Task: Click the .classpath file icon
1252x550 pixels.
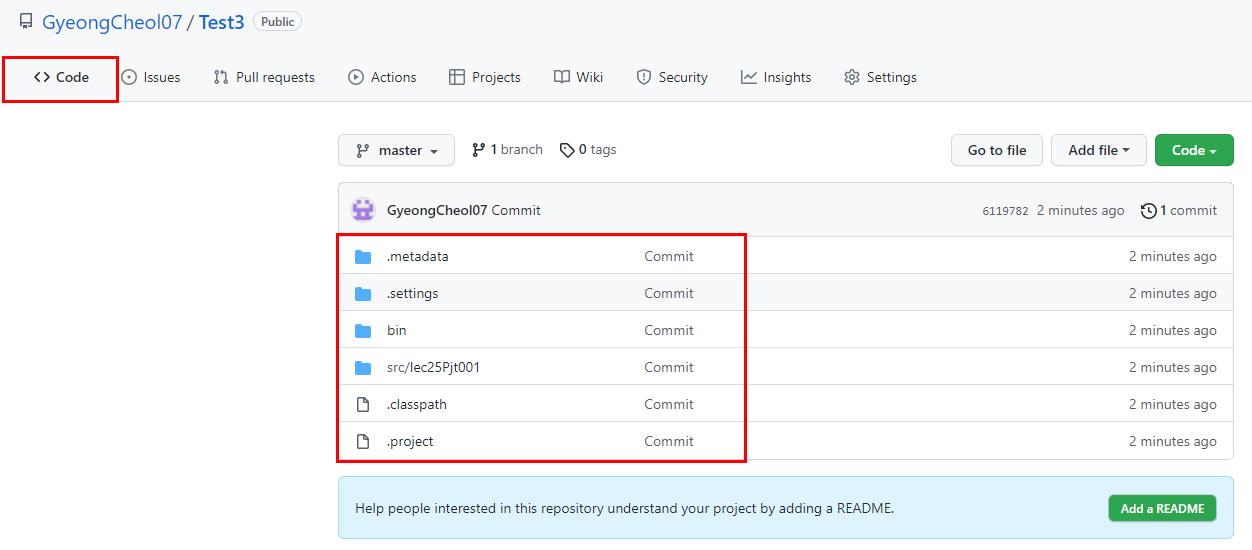Action: [x=363, y=404]
